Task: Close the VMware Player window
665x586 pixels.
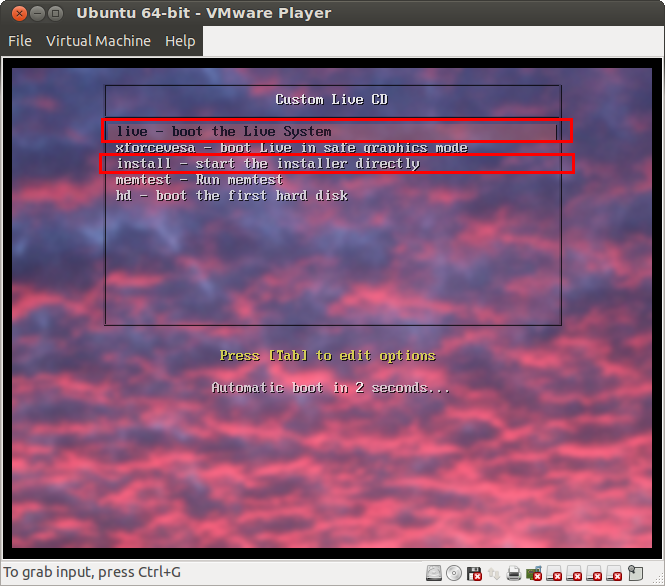Action: (19, 14)
